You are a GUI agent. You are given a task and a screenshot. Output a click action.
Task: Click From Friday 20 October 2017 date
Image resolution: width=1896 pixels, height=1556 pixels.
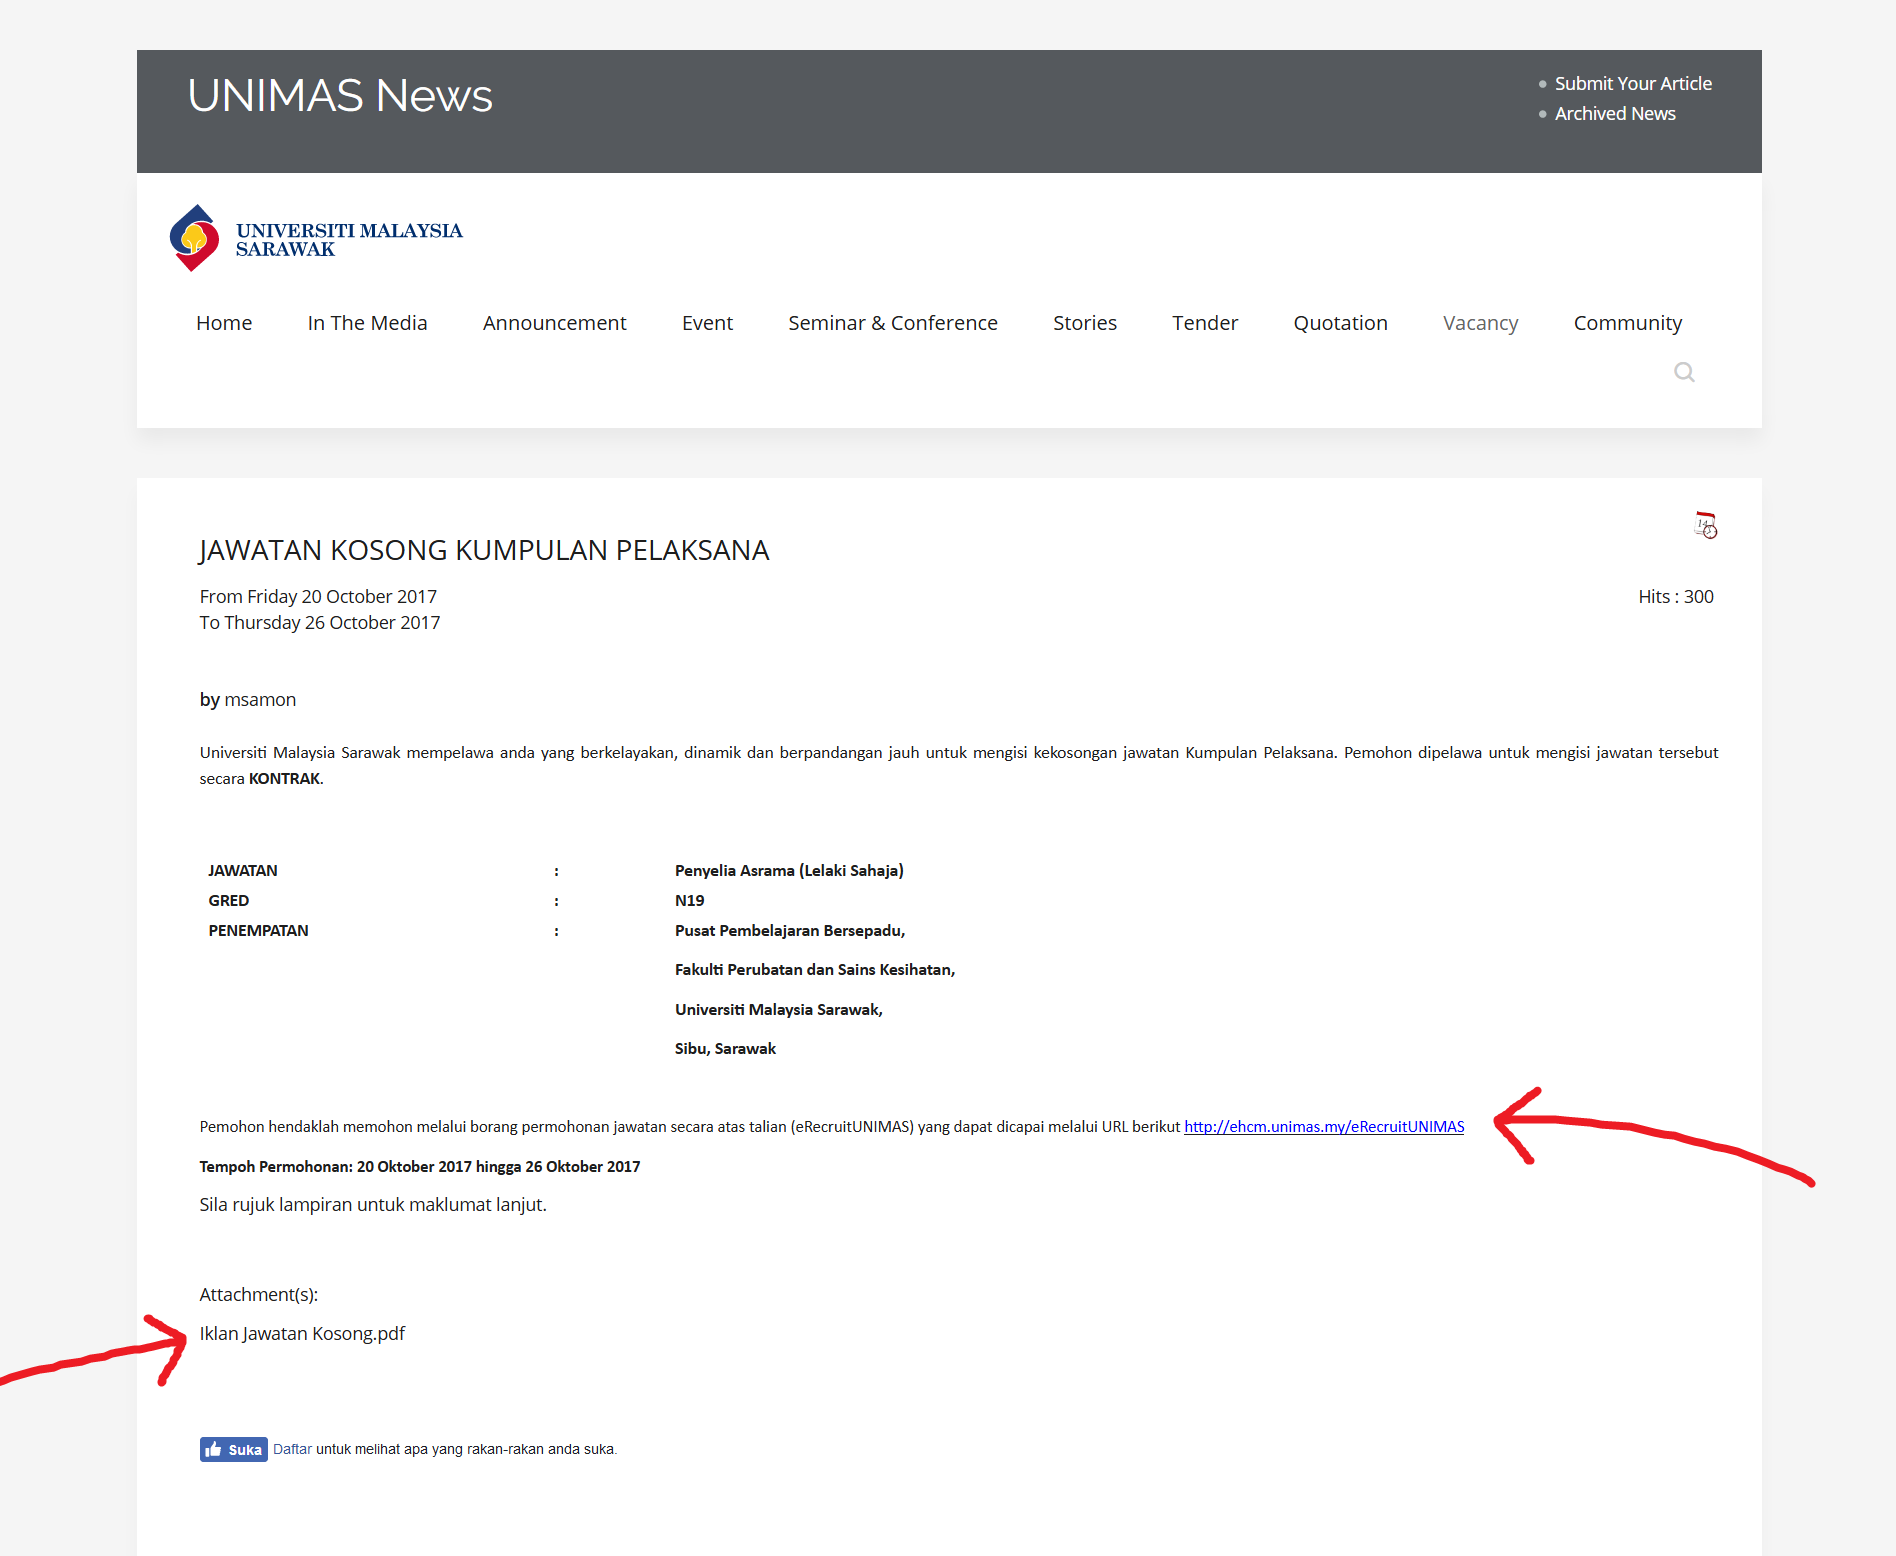(x=318, y=597)
